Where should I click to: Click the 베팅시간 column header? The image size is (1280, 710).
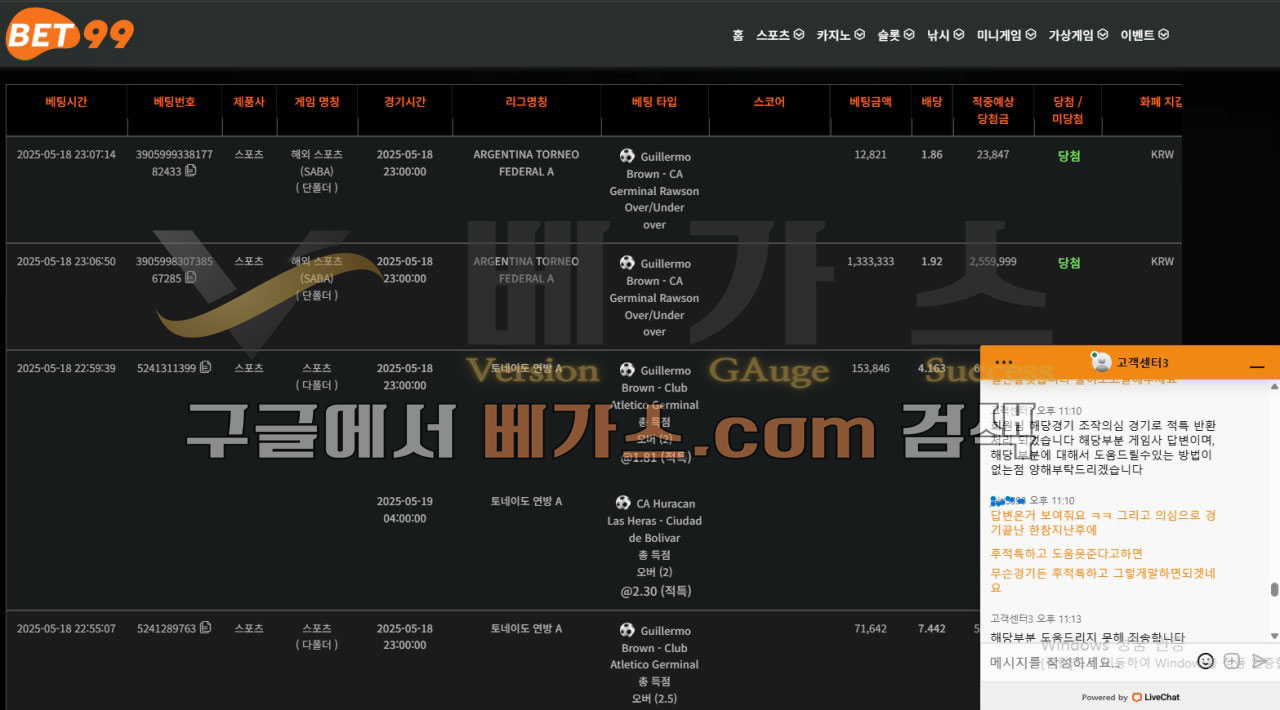[66, 102]
